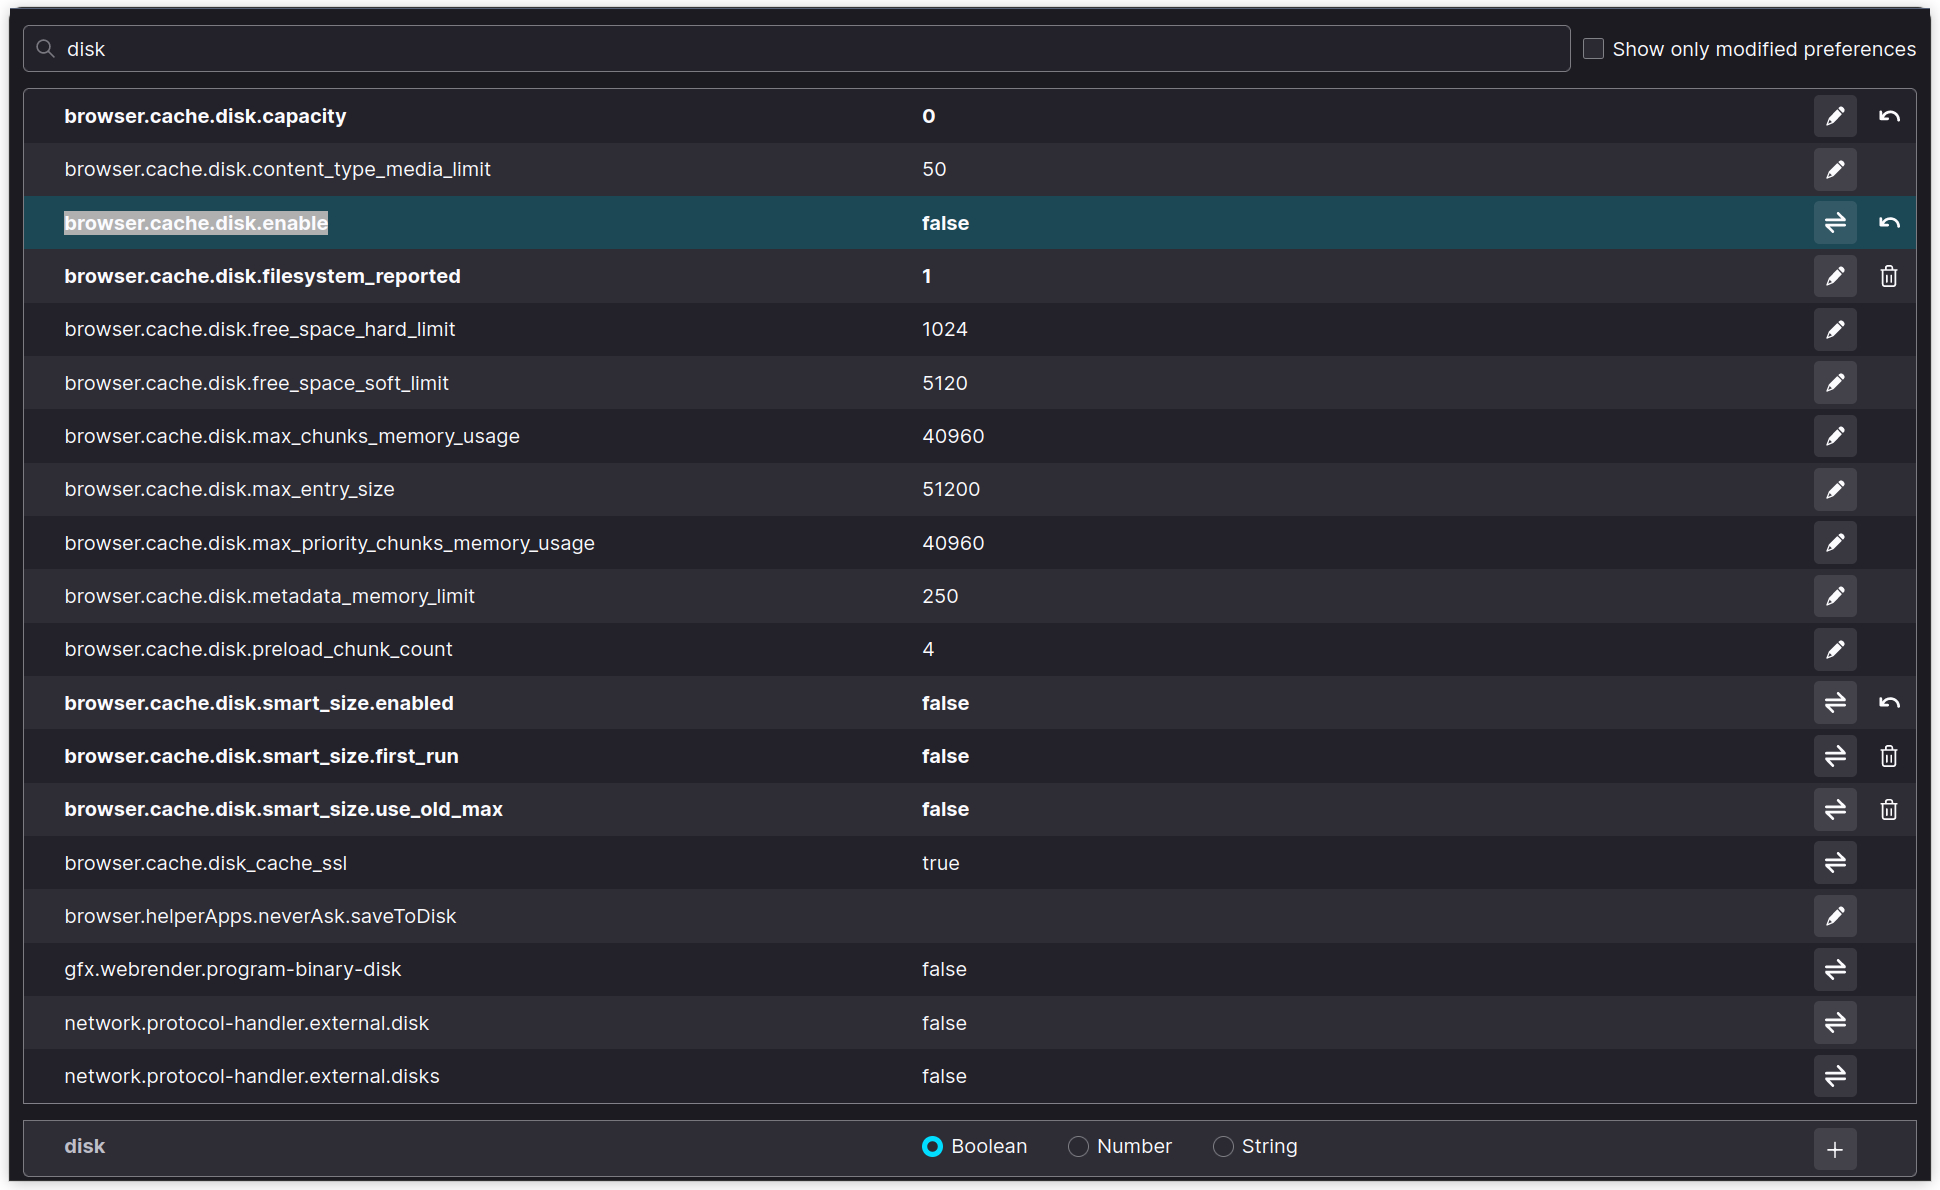Screen dimensions: 1940x1190
Task: Delete browser.cache.disk.smart_size.first_run preference
Action: pyautogui.click(x=1889, y=756)
